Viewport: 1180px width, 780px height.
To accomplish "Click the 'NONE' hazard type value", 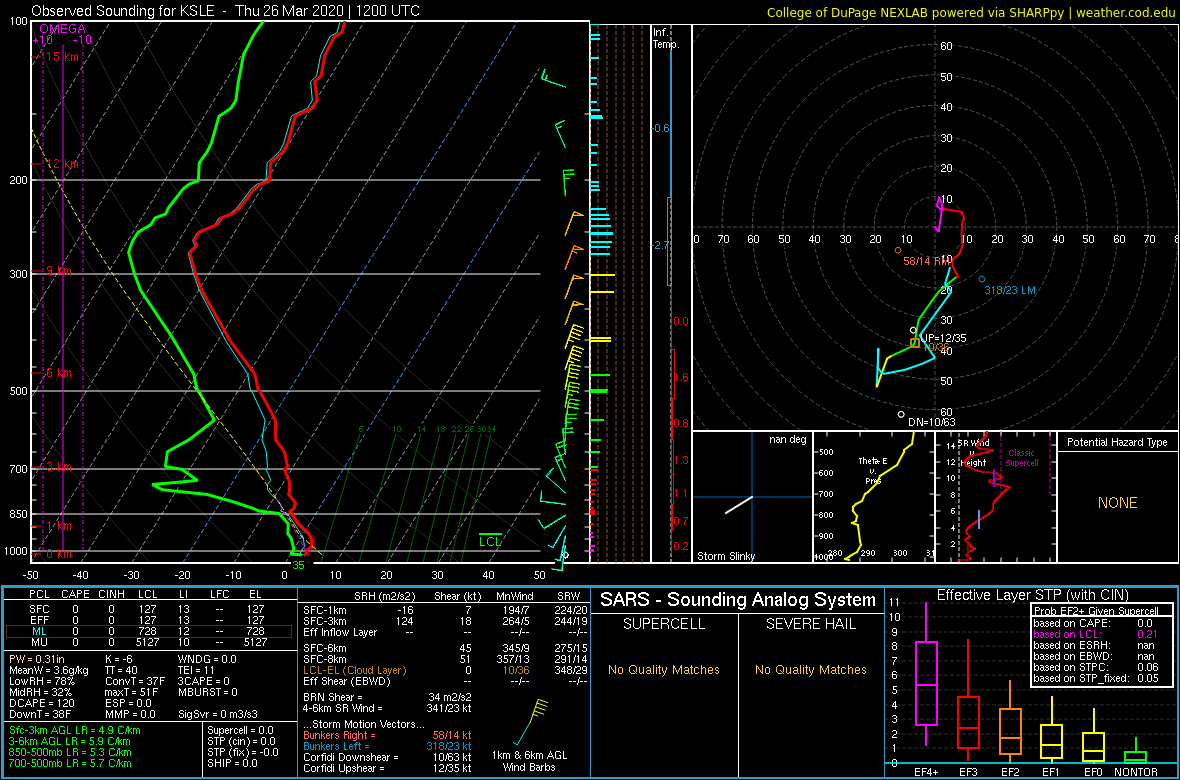I will click(1117, 503).
